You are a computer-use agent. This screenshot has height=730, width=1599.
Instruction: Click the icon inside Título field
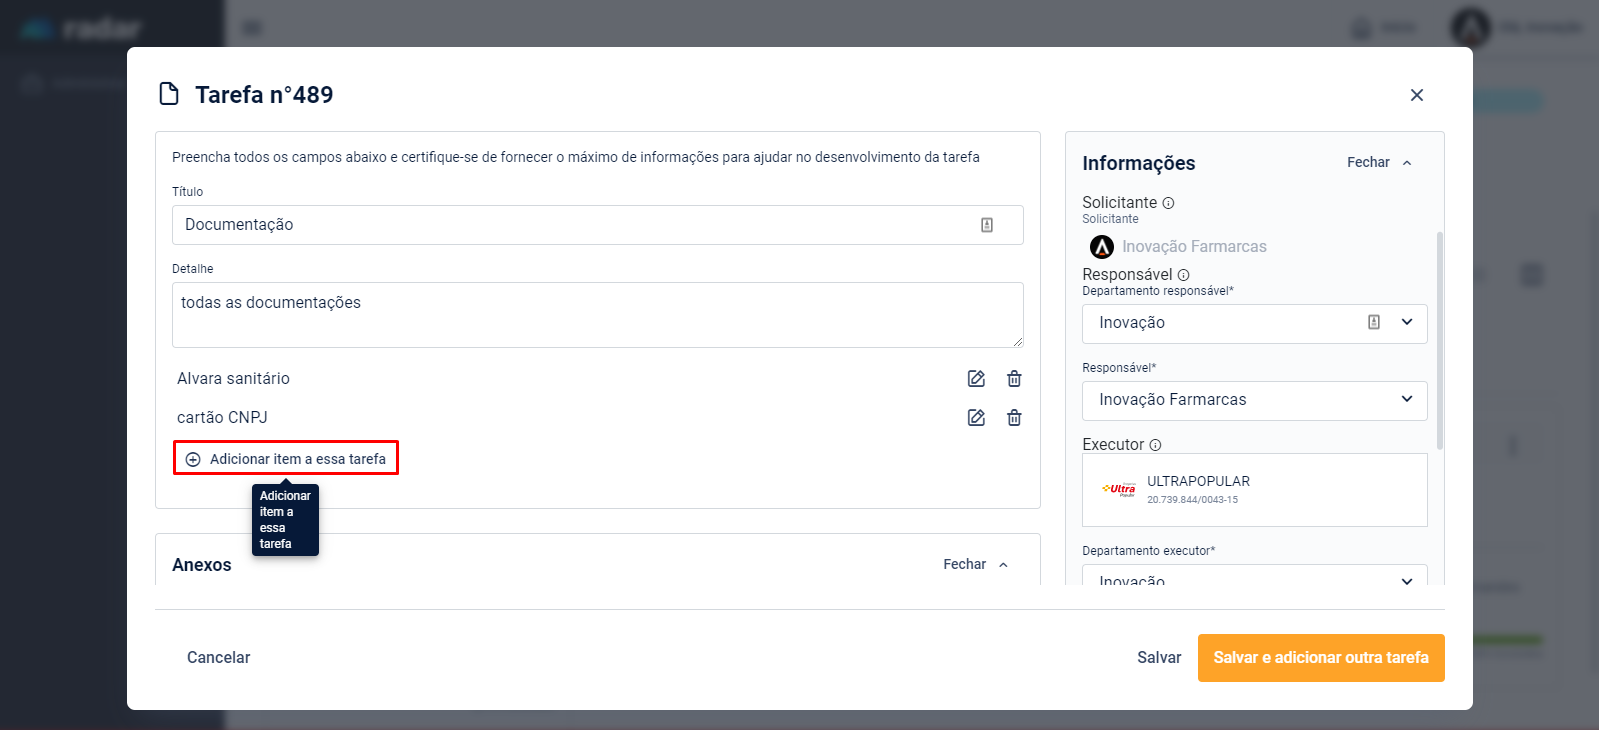(987, 225)
